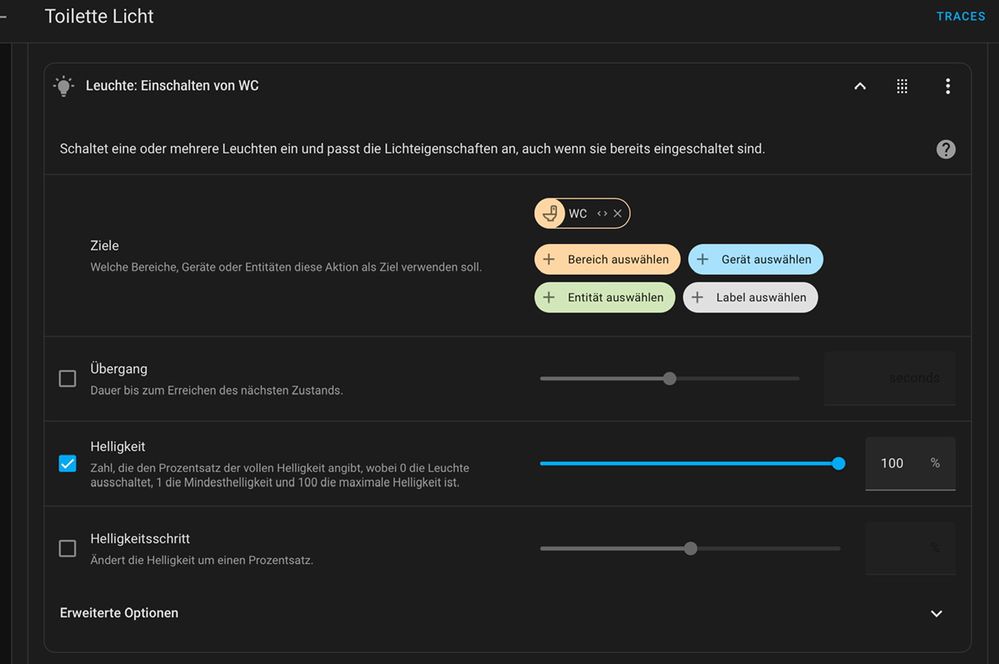Open the three-dot action menu

click(947, 86)
